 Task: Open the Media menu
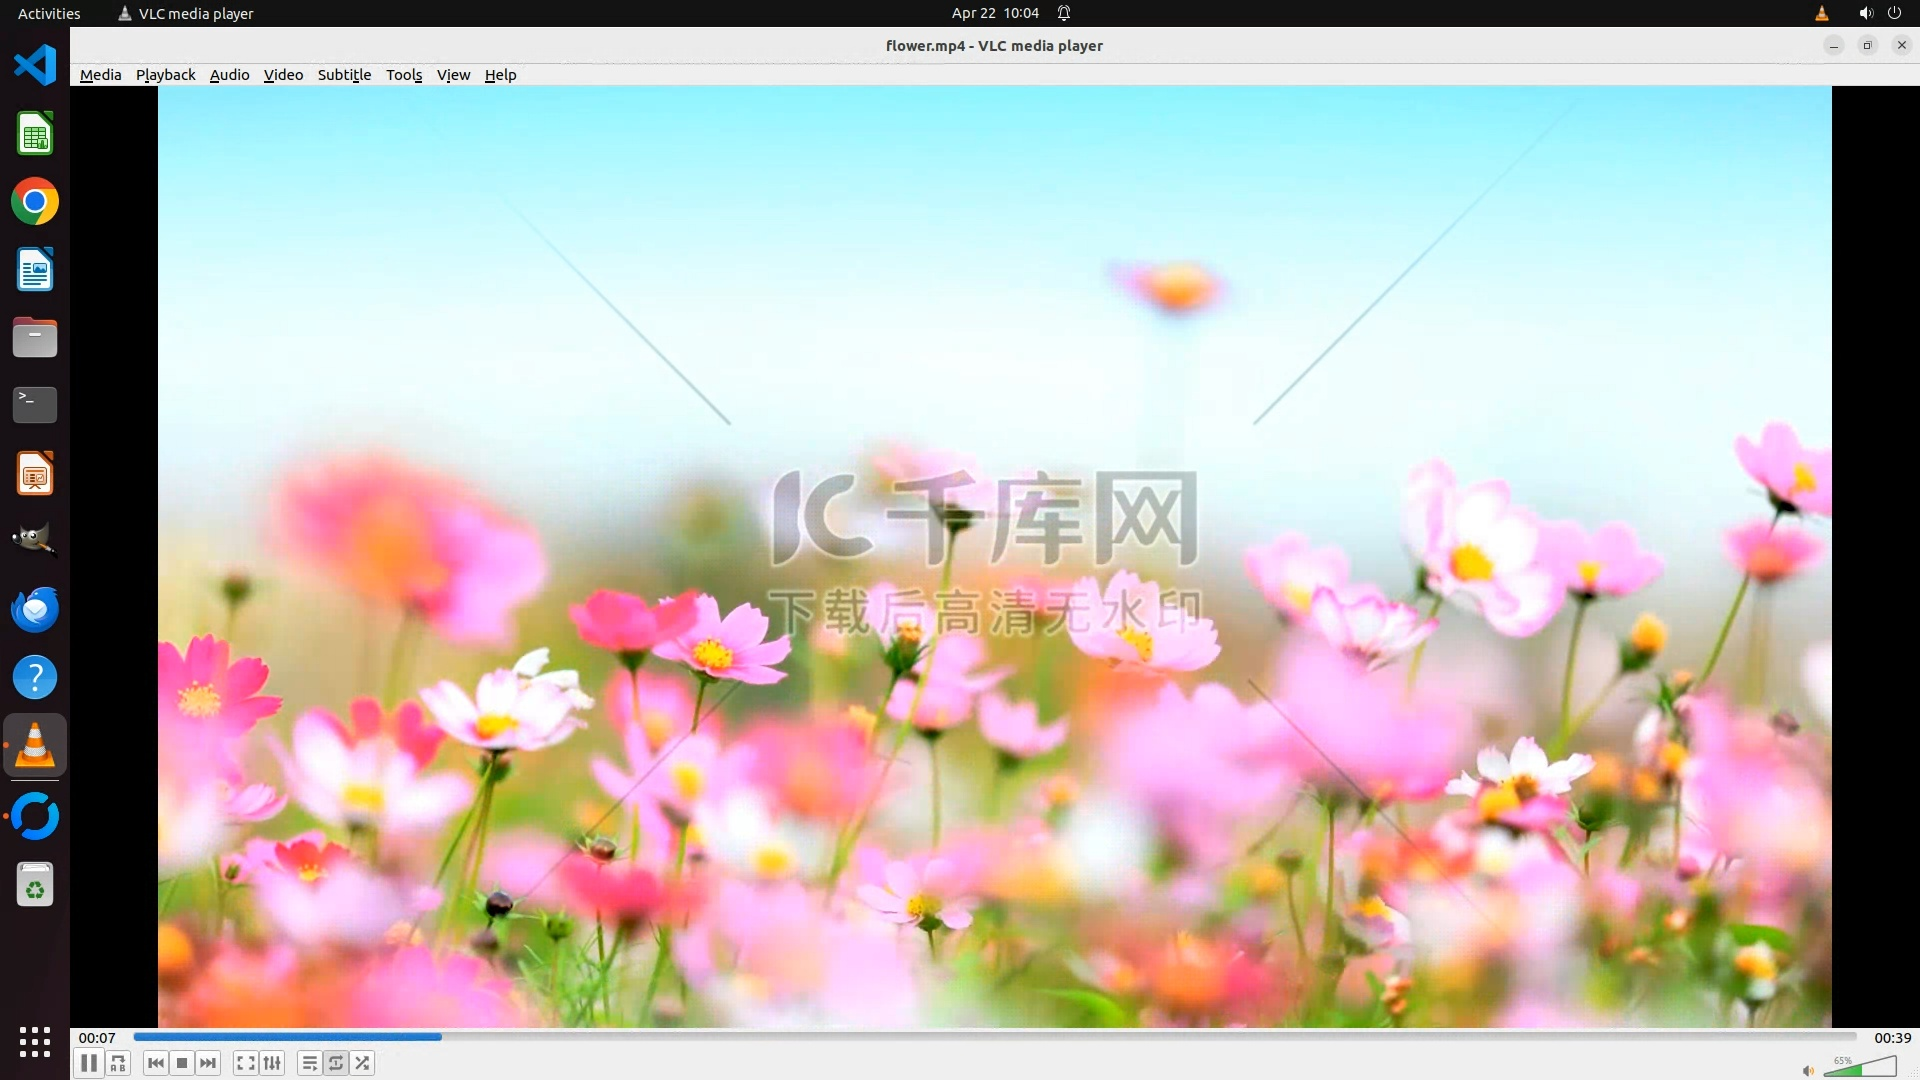coord(100,75)
